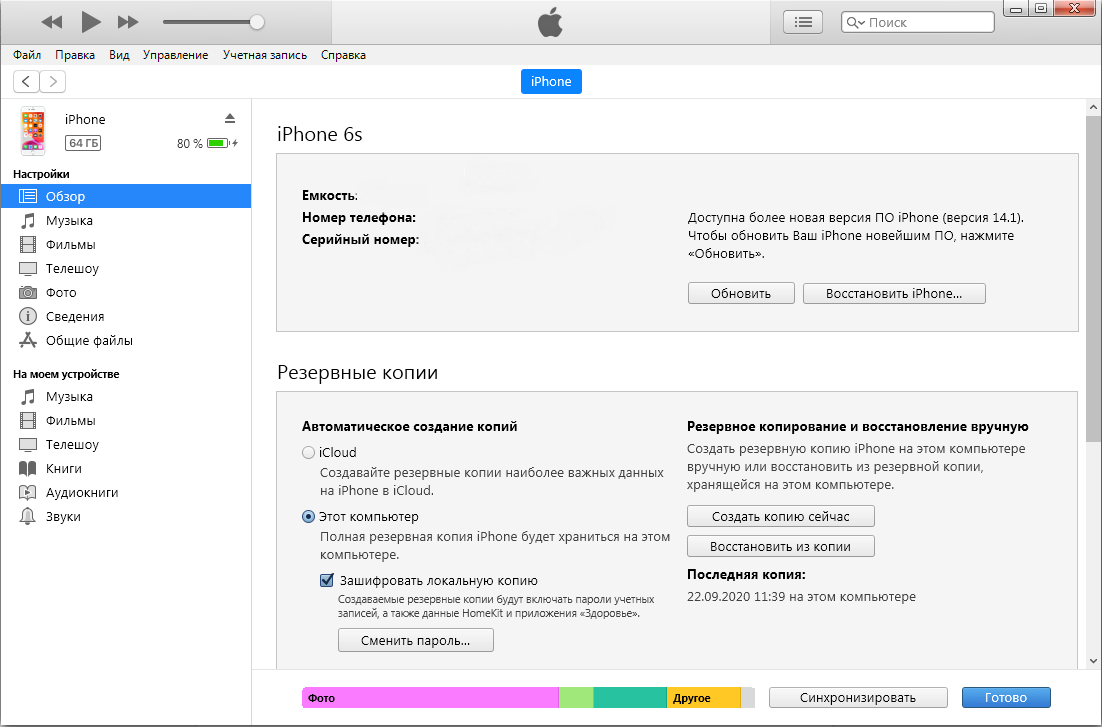
Task: Click the scrollbar up arrow
Action: 1093,108
